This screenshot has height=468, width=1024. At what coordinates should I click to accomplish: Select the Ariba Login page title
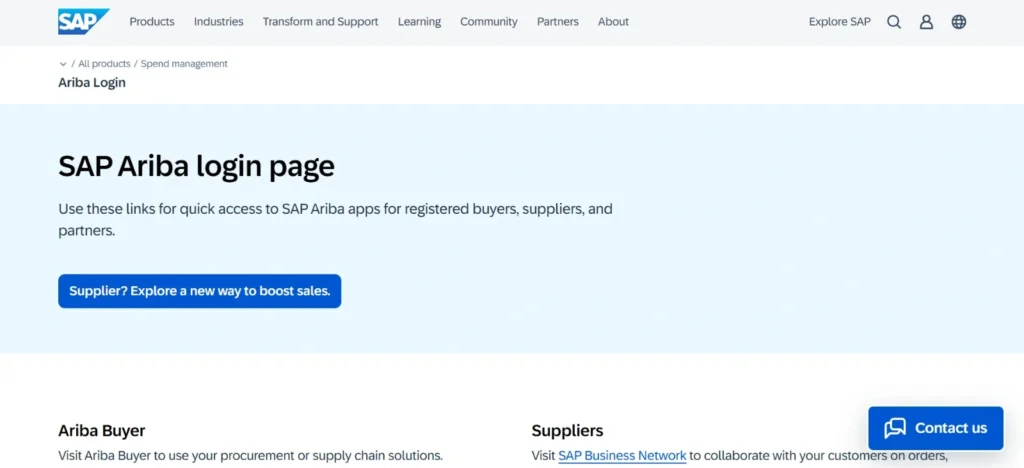click(x=92, y=83)
